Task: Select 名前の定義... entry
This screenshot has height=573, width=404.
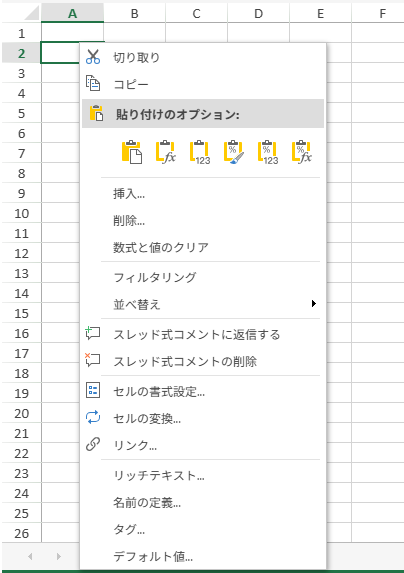Action: pyautogui.click(x=203, y=502)
